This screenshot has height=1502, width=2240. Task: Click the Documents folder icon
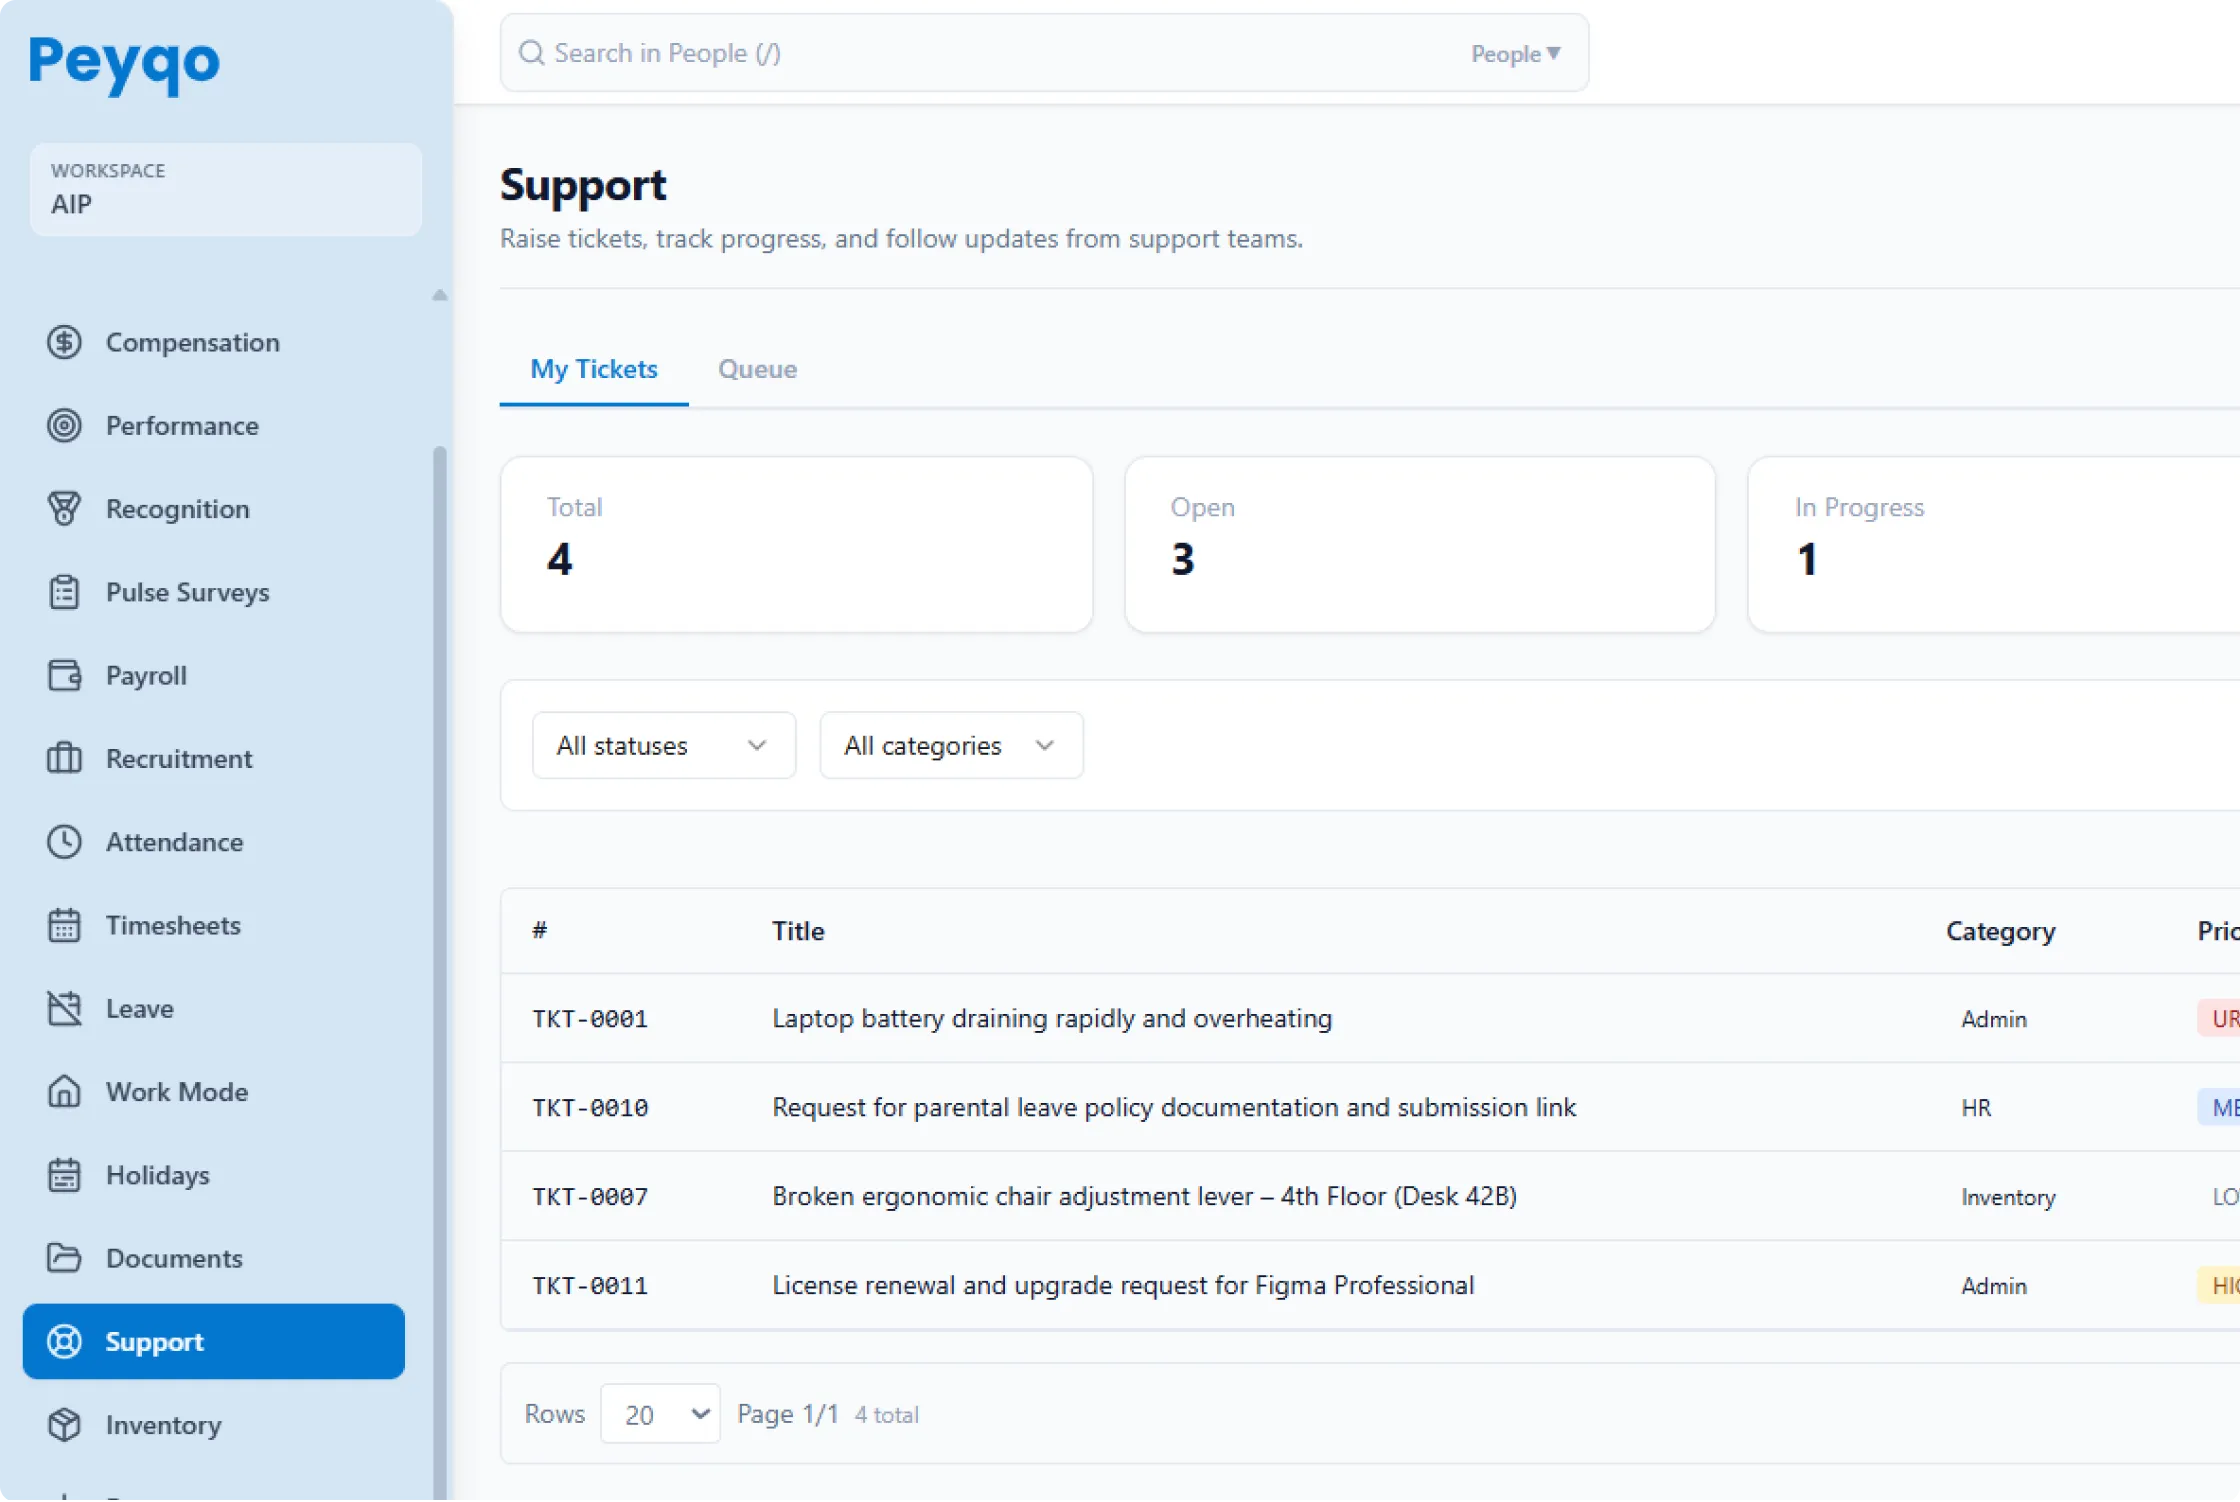point(64,1258)
